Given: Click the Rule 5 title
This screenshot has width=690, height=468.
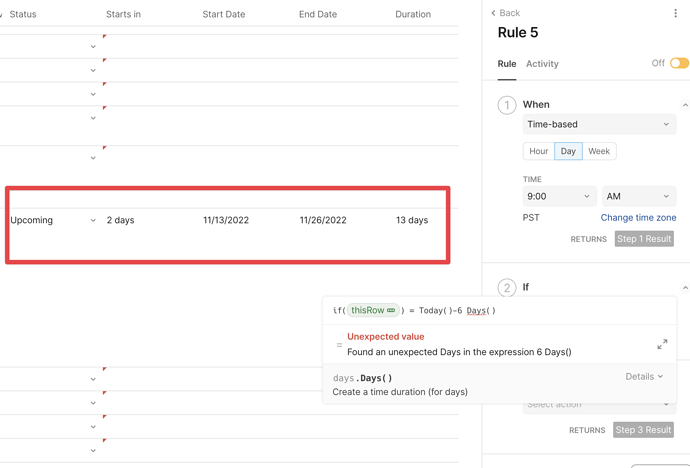Looking at the screenshot, I should 518,33.
